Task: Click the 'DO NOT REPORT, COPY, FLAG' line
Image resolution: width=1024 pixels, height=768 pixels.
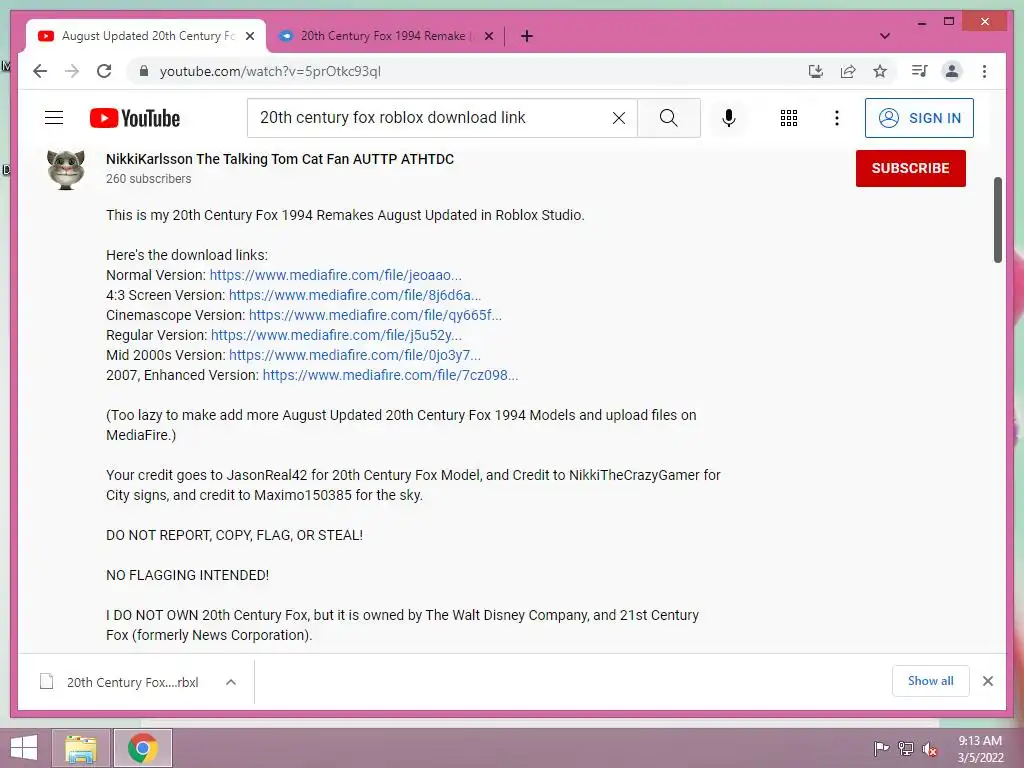Action: [234, 535]
